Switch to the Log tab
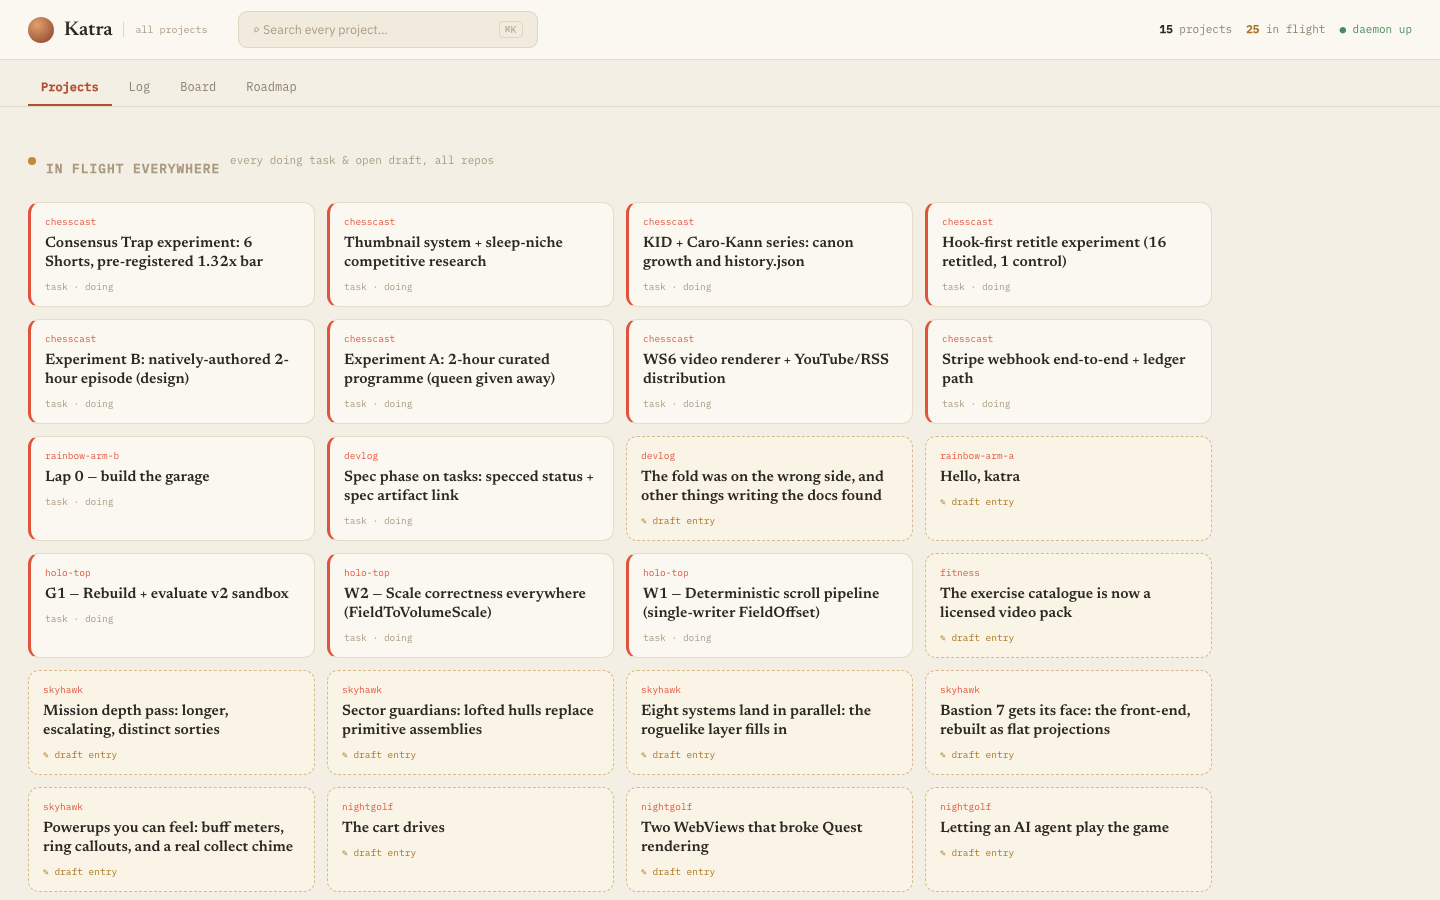The width and height of the screenshot is (1440, 900). [139, 87]
